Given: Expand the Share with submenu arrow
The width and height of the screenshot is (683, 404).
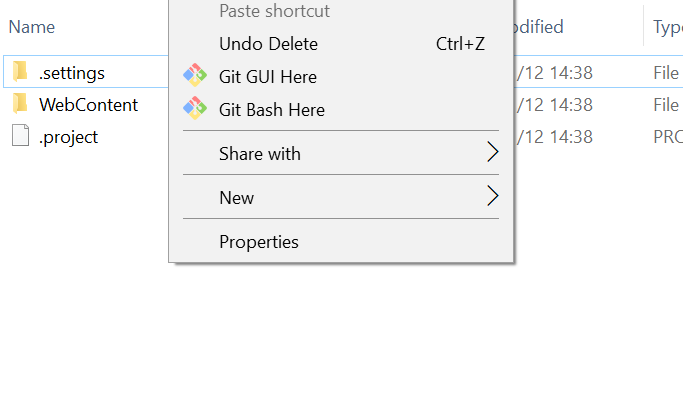Looking at the screenshot, I should 492,152.
